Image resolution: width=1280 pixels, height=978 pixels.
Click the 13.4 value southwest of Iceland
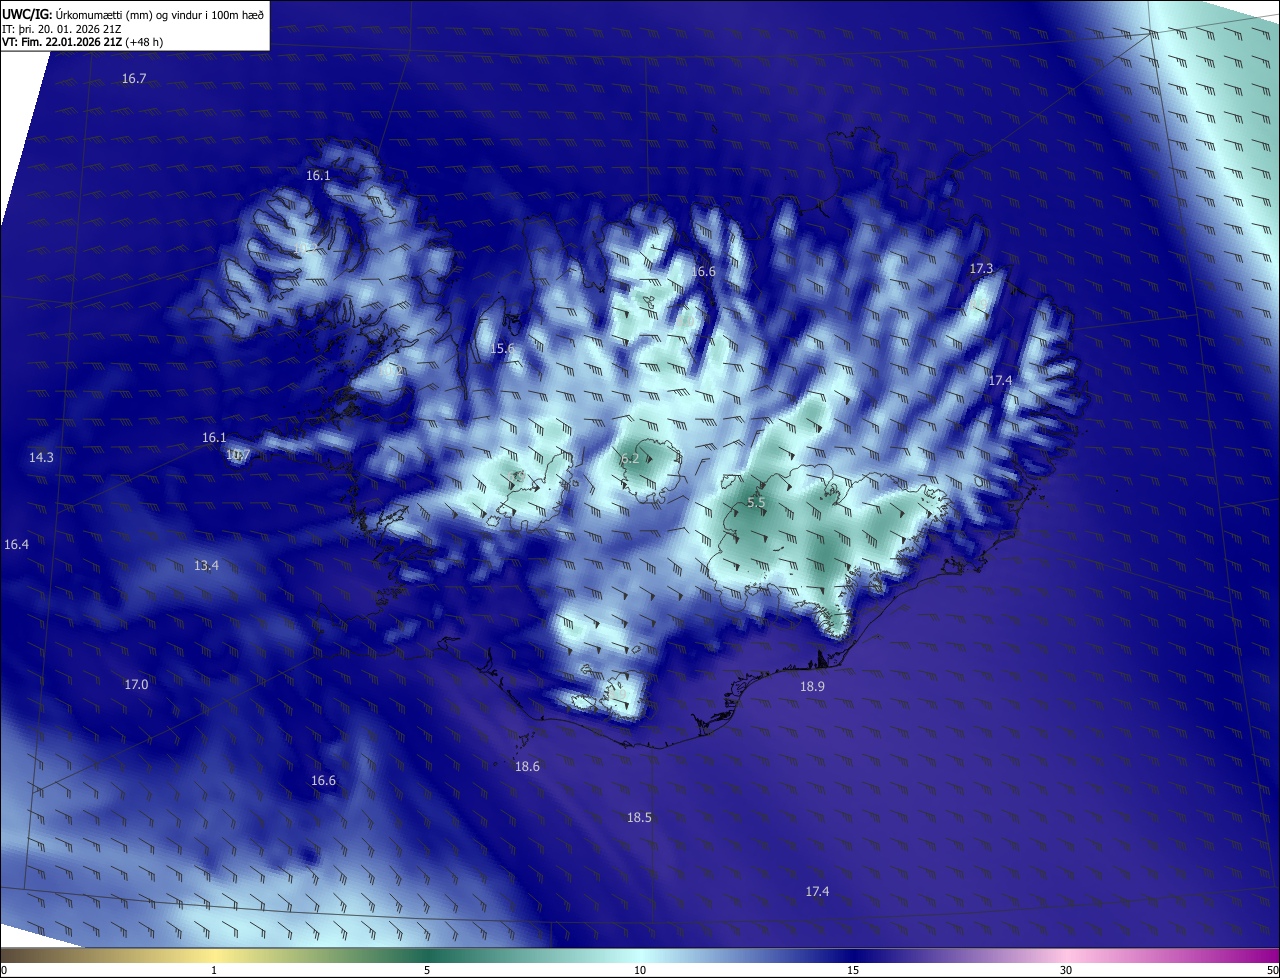click(206, 566)
